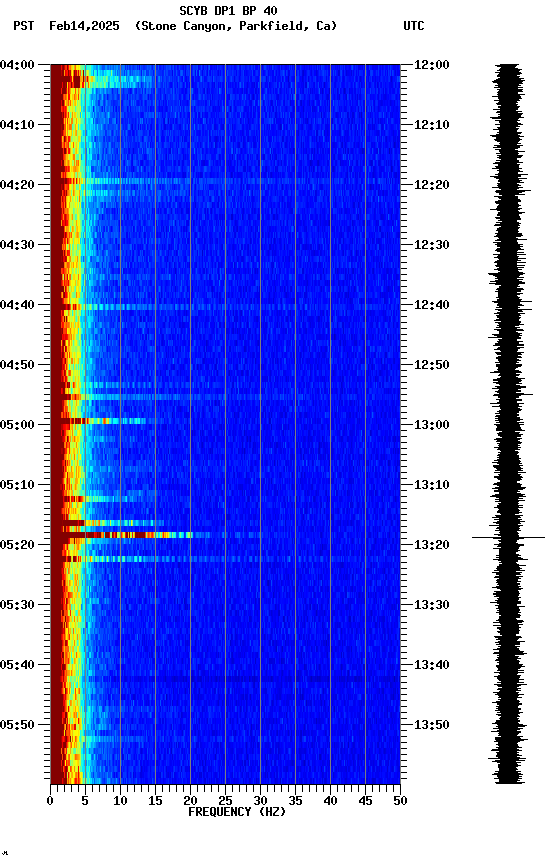Click the UTC time label "13:20"
This screenshot has width=552, height=864.
coord(432,545)
